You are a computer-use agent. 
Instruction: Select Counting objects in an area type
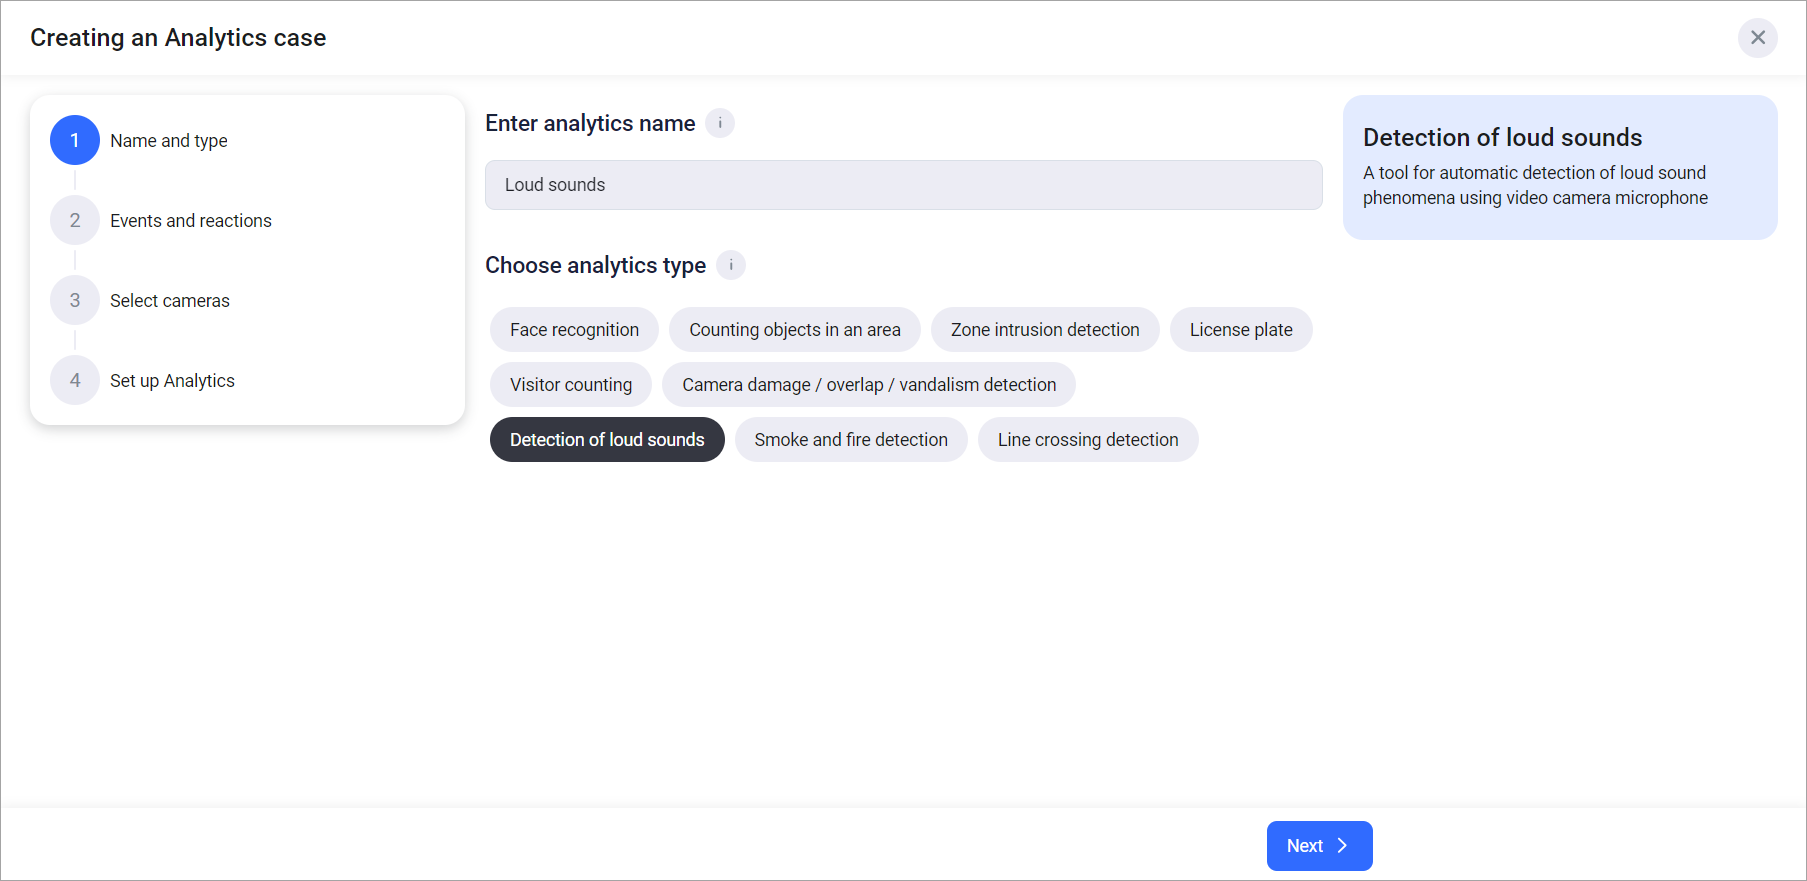pyautogui.click(x=794, y=330)
